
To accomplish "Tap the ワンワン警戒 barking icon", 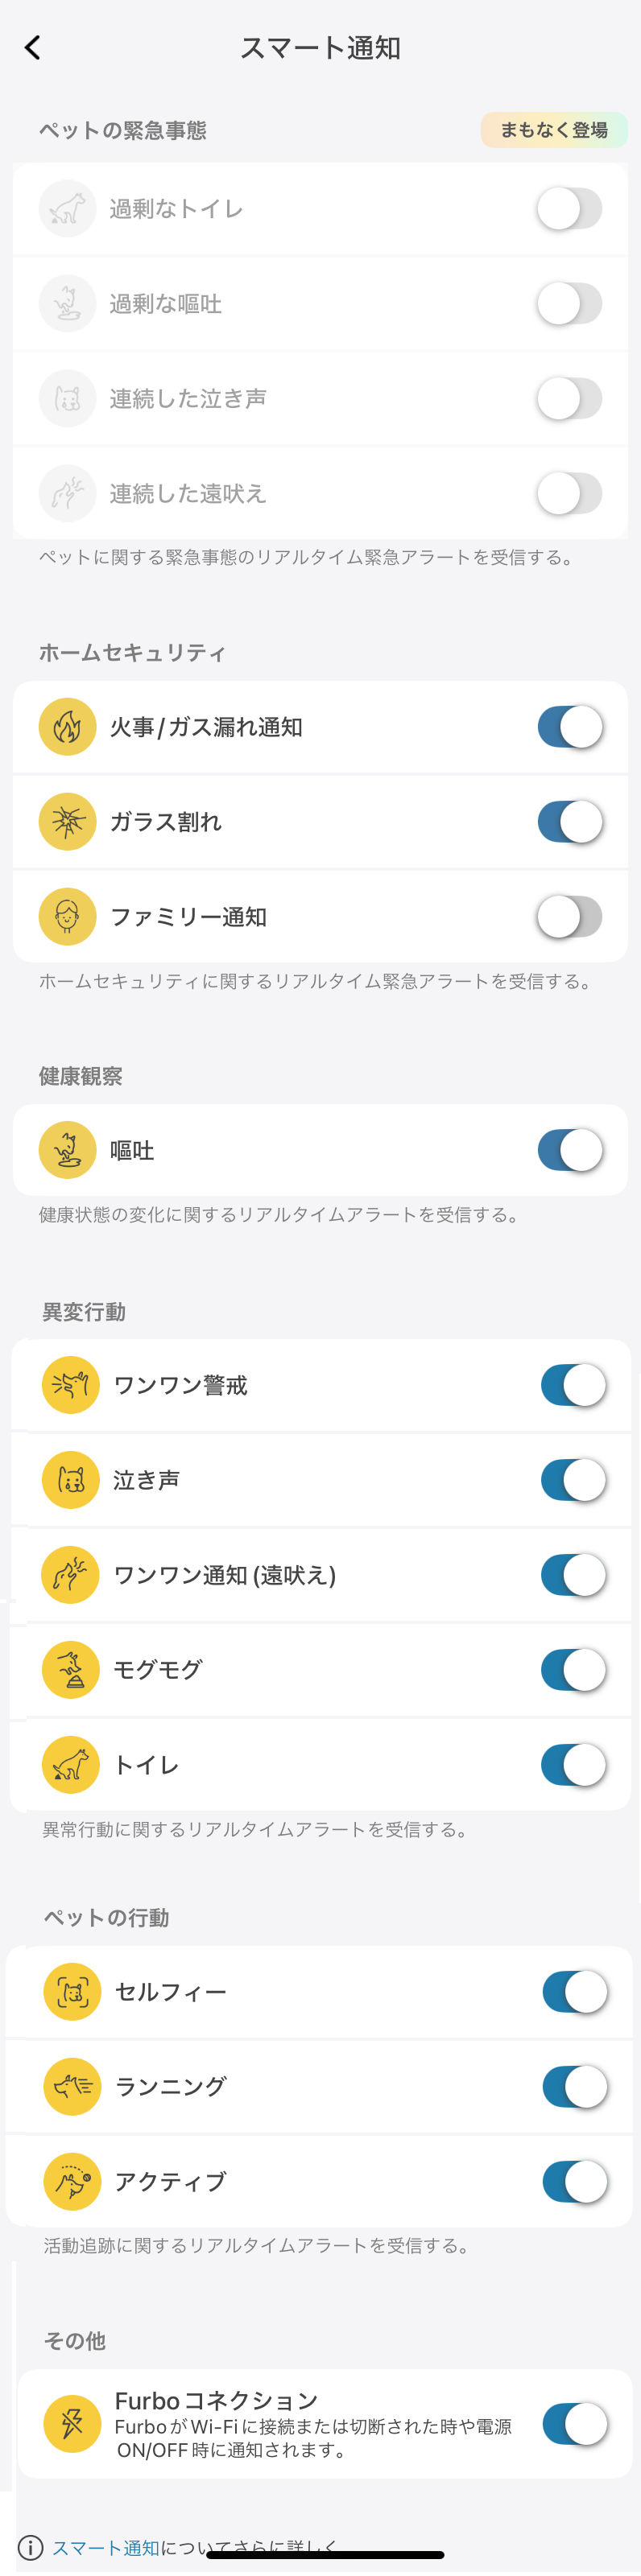I will (70, 1384).
